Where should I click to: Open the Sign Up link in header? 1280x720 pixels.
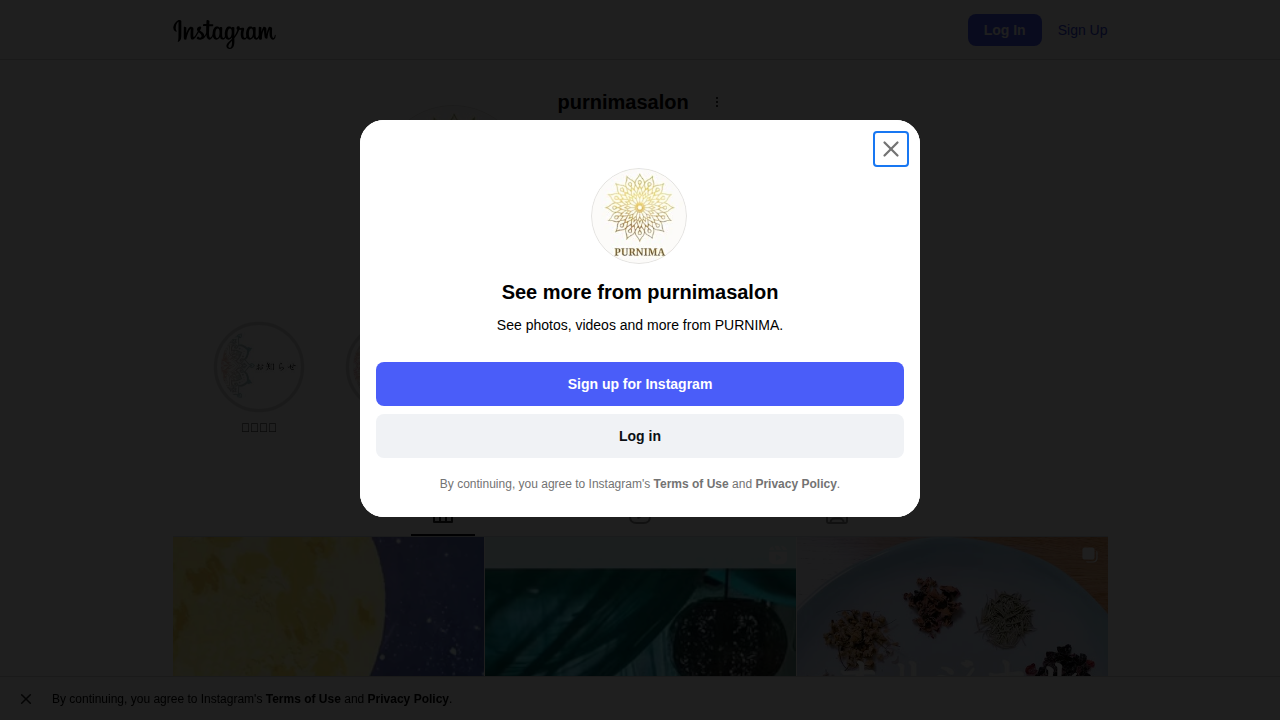point(1082,30)
